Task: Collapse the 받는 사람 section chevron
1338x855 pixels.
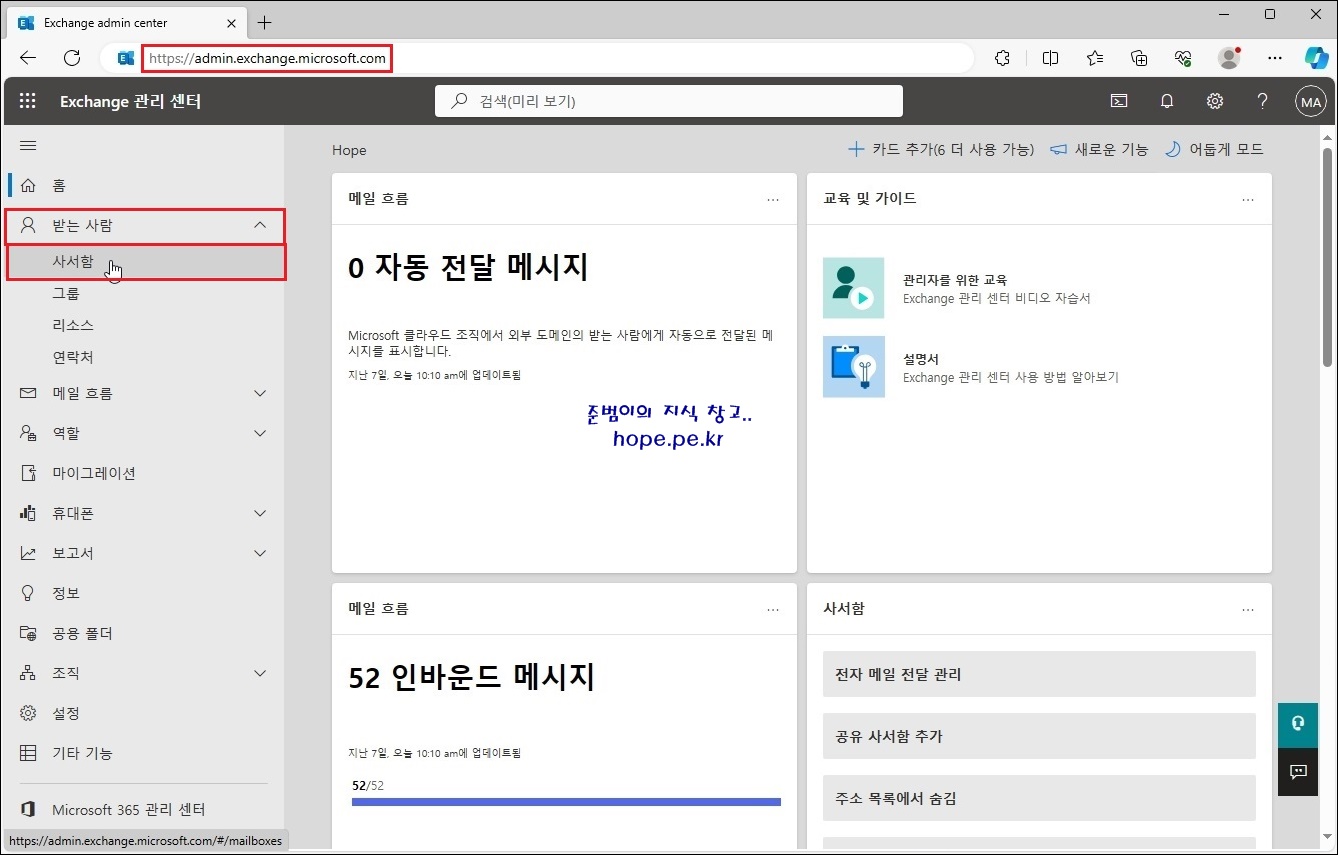Action: 260,226
